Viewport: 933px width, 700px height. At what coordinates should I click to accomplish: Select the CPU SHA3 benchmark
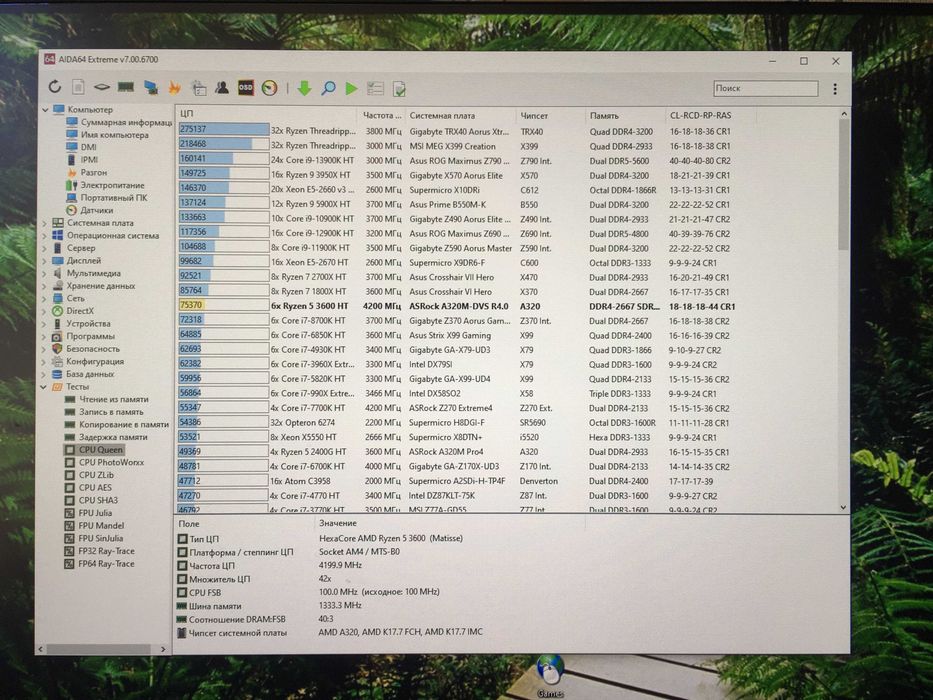point(98,500)
